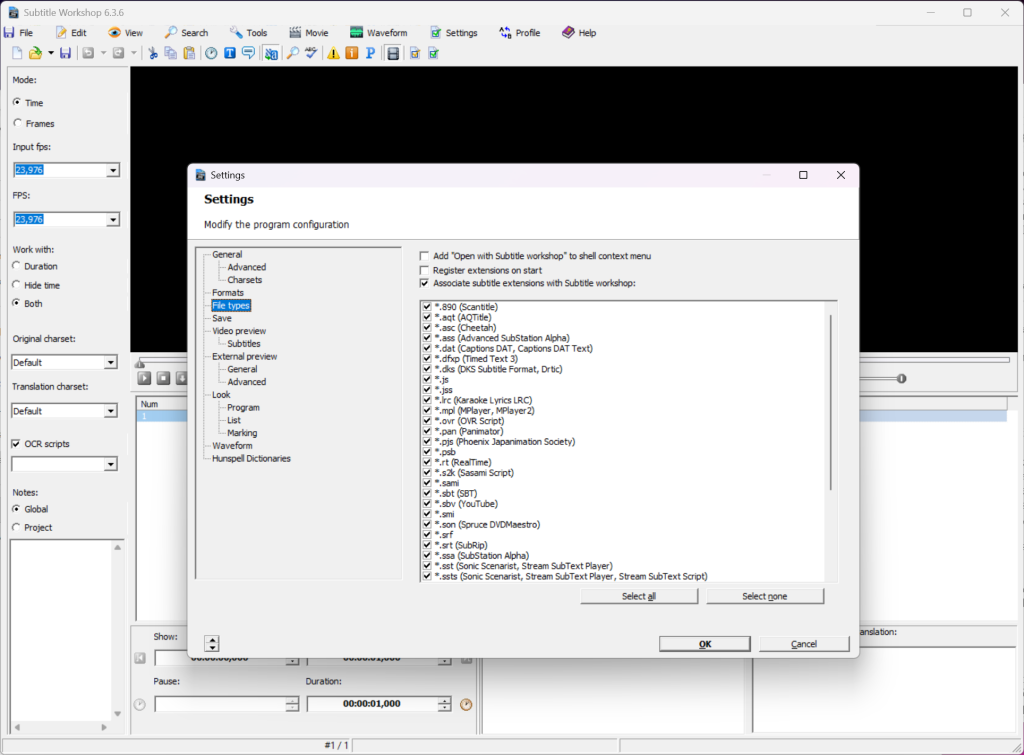
Task: Click the paste clipboard icon
Action: click(189, 54)
